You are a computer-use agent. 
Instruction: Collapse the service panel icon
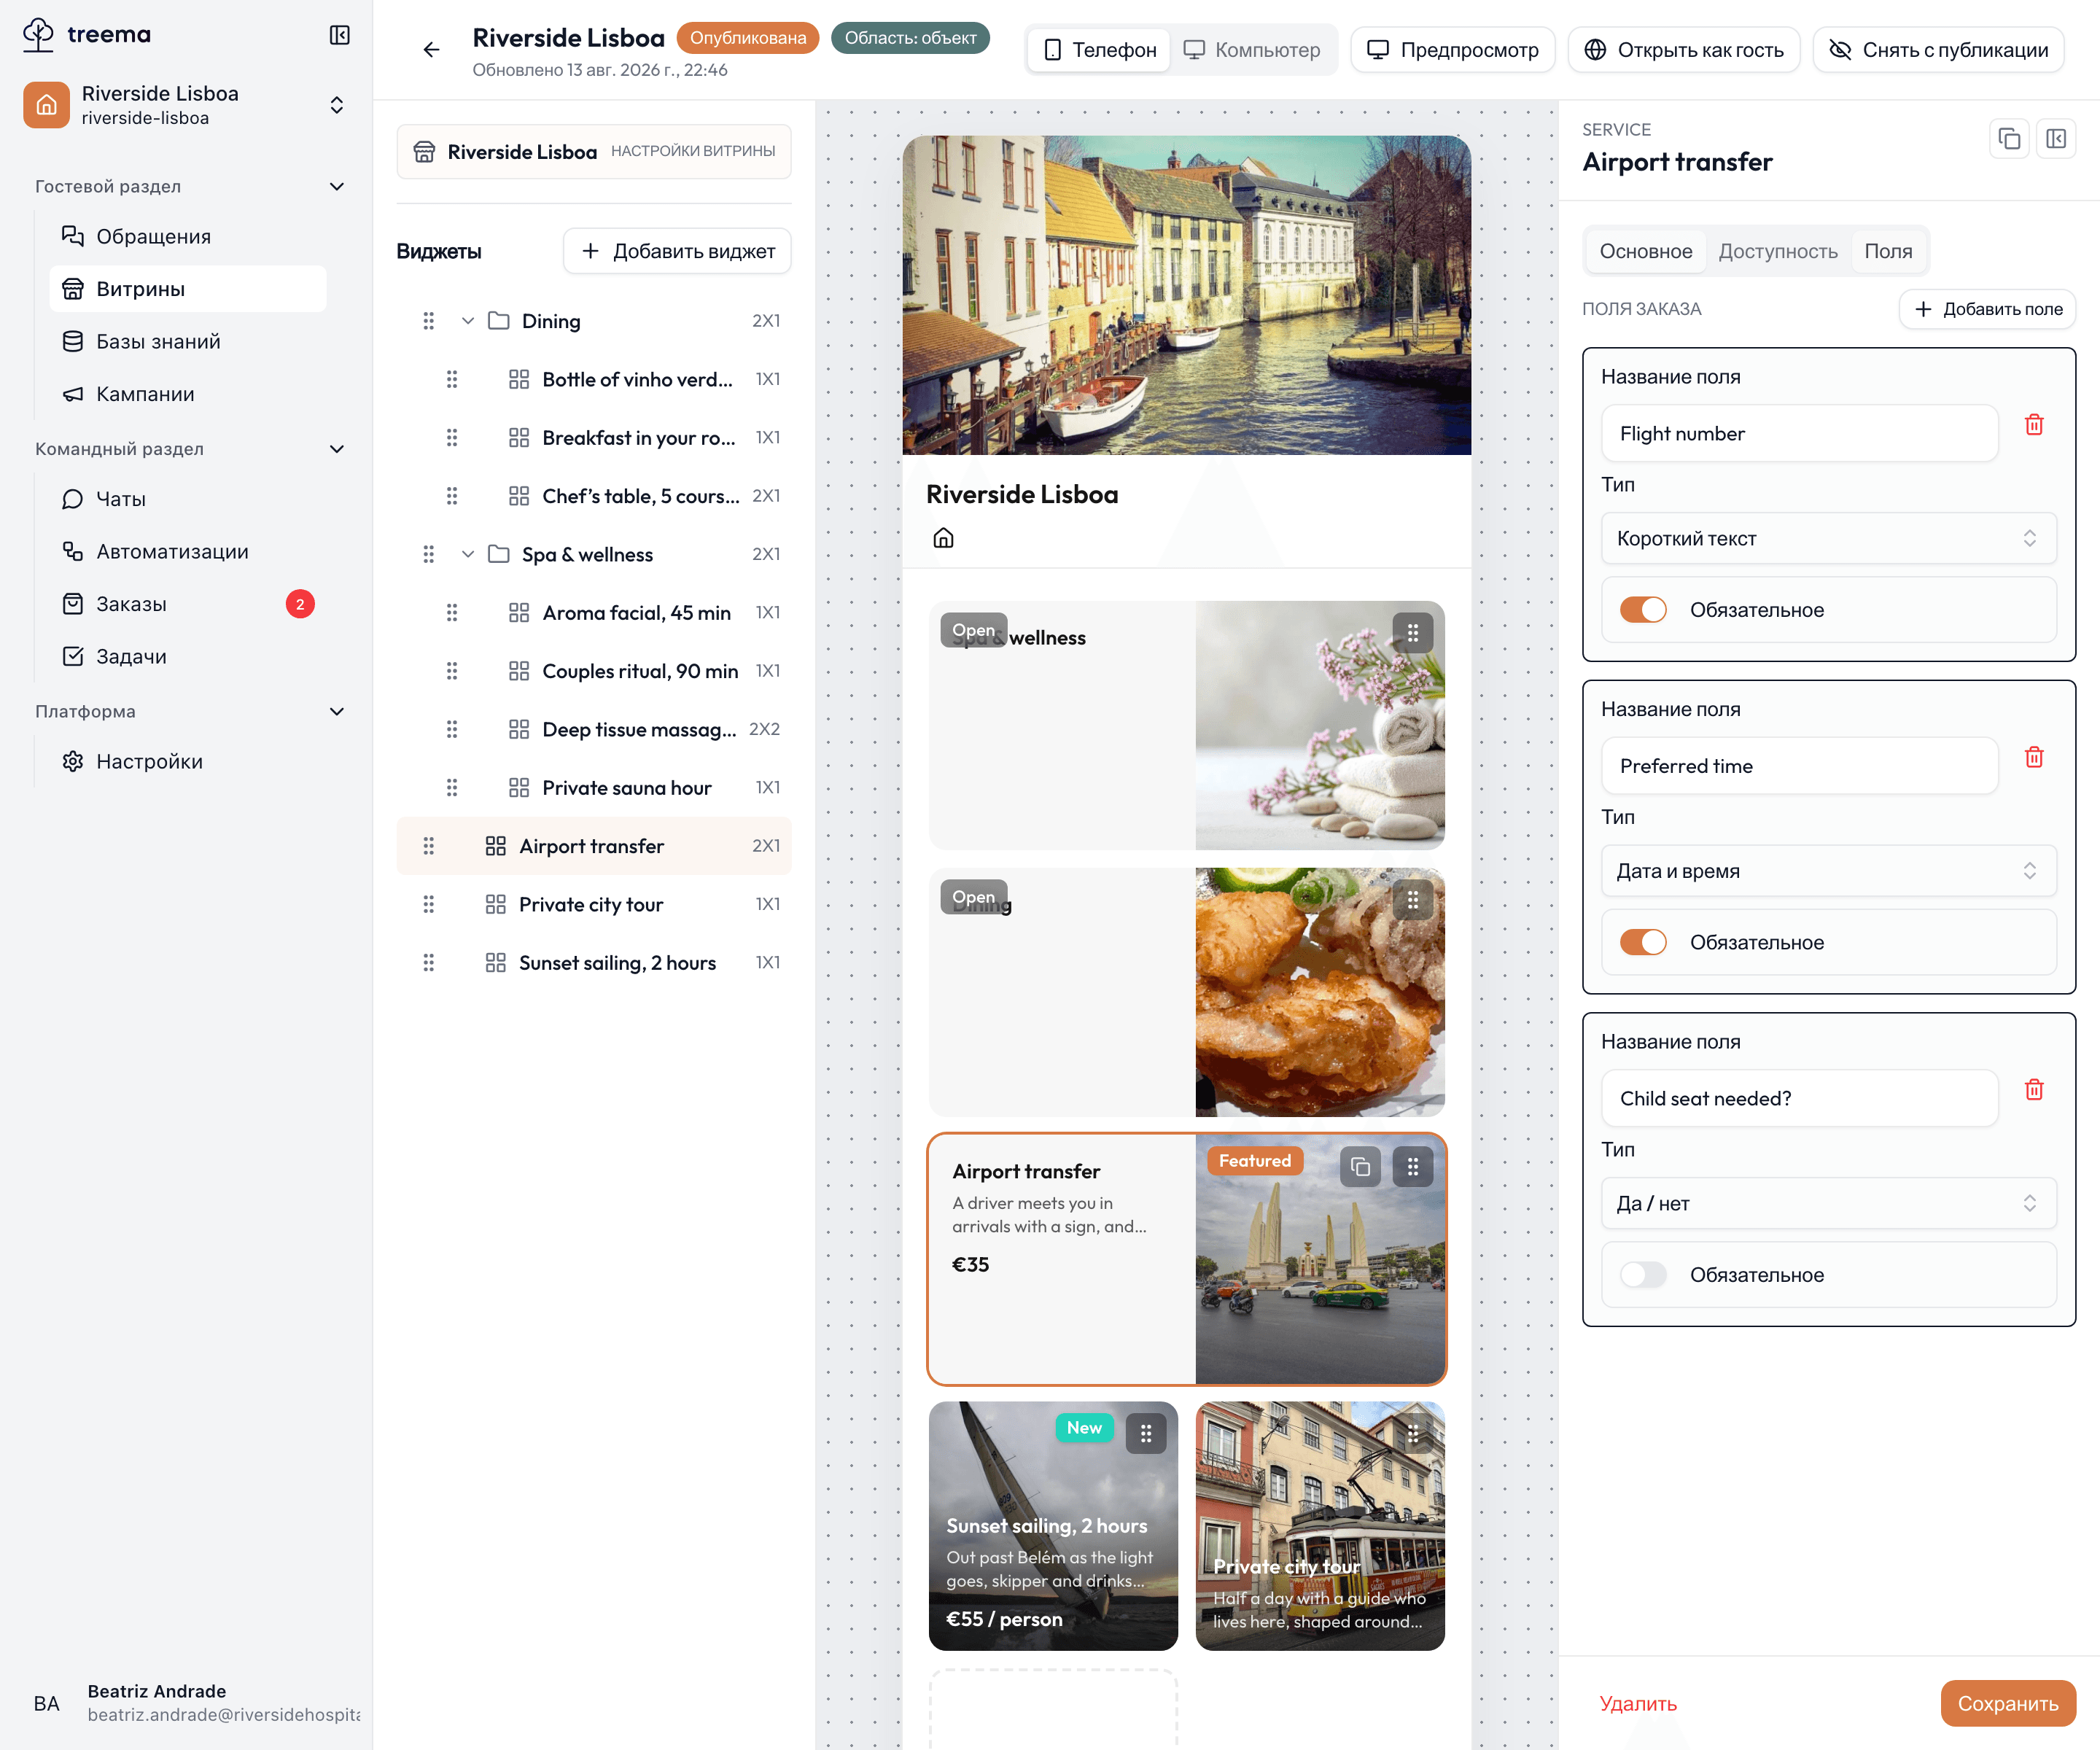click(2056, 139)
